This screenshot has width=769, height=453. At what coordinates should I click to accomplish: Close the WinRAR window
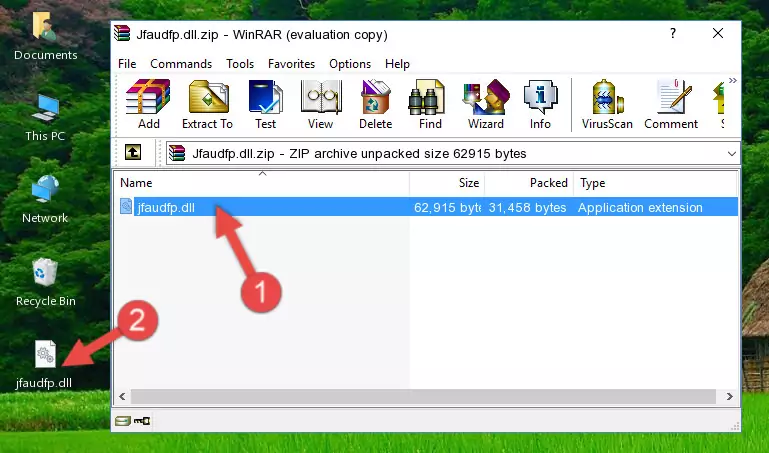click(718, 33)
